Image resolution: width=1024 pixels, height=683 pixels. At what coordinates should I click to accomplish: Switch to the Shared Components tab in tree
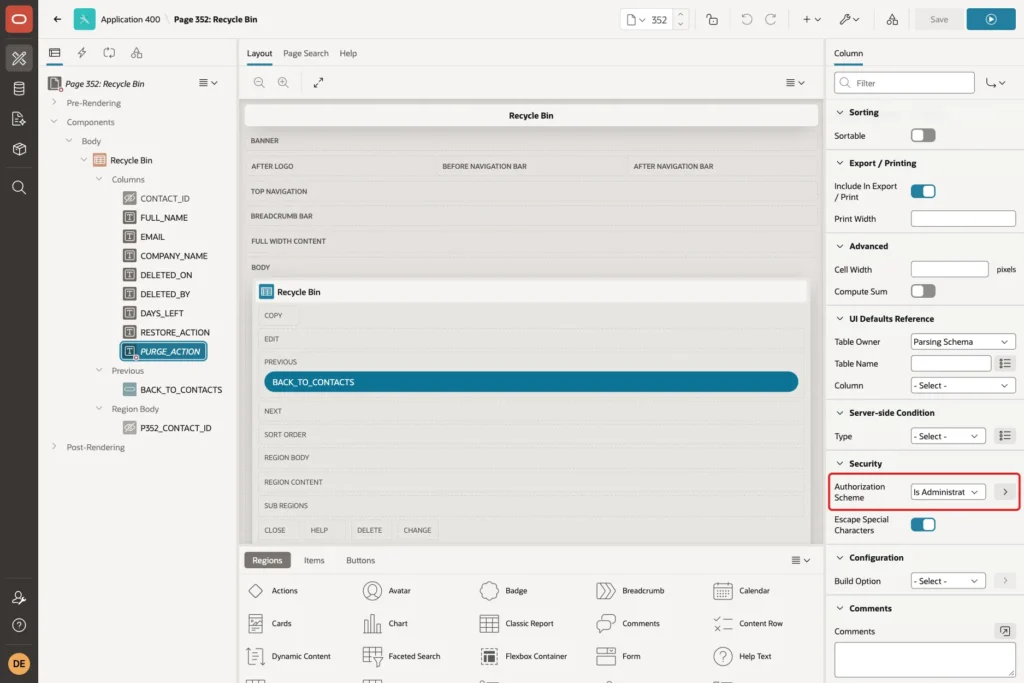(x=136, y=53)
